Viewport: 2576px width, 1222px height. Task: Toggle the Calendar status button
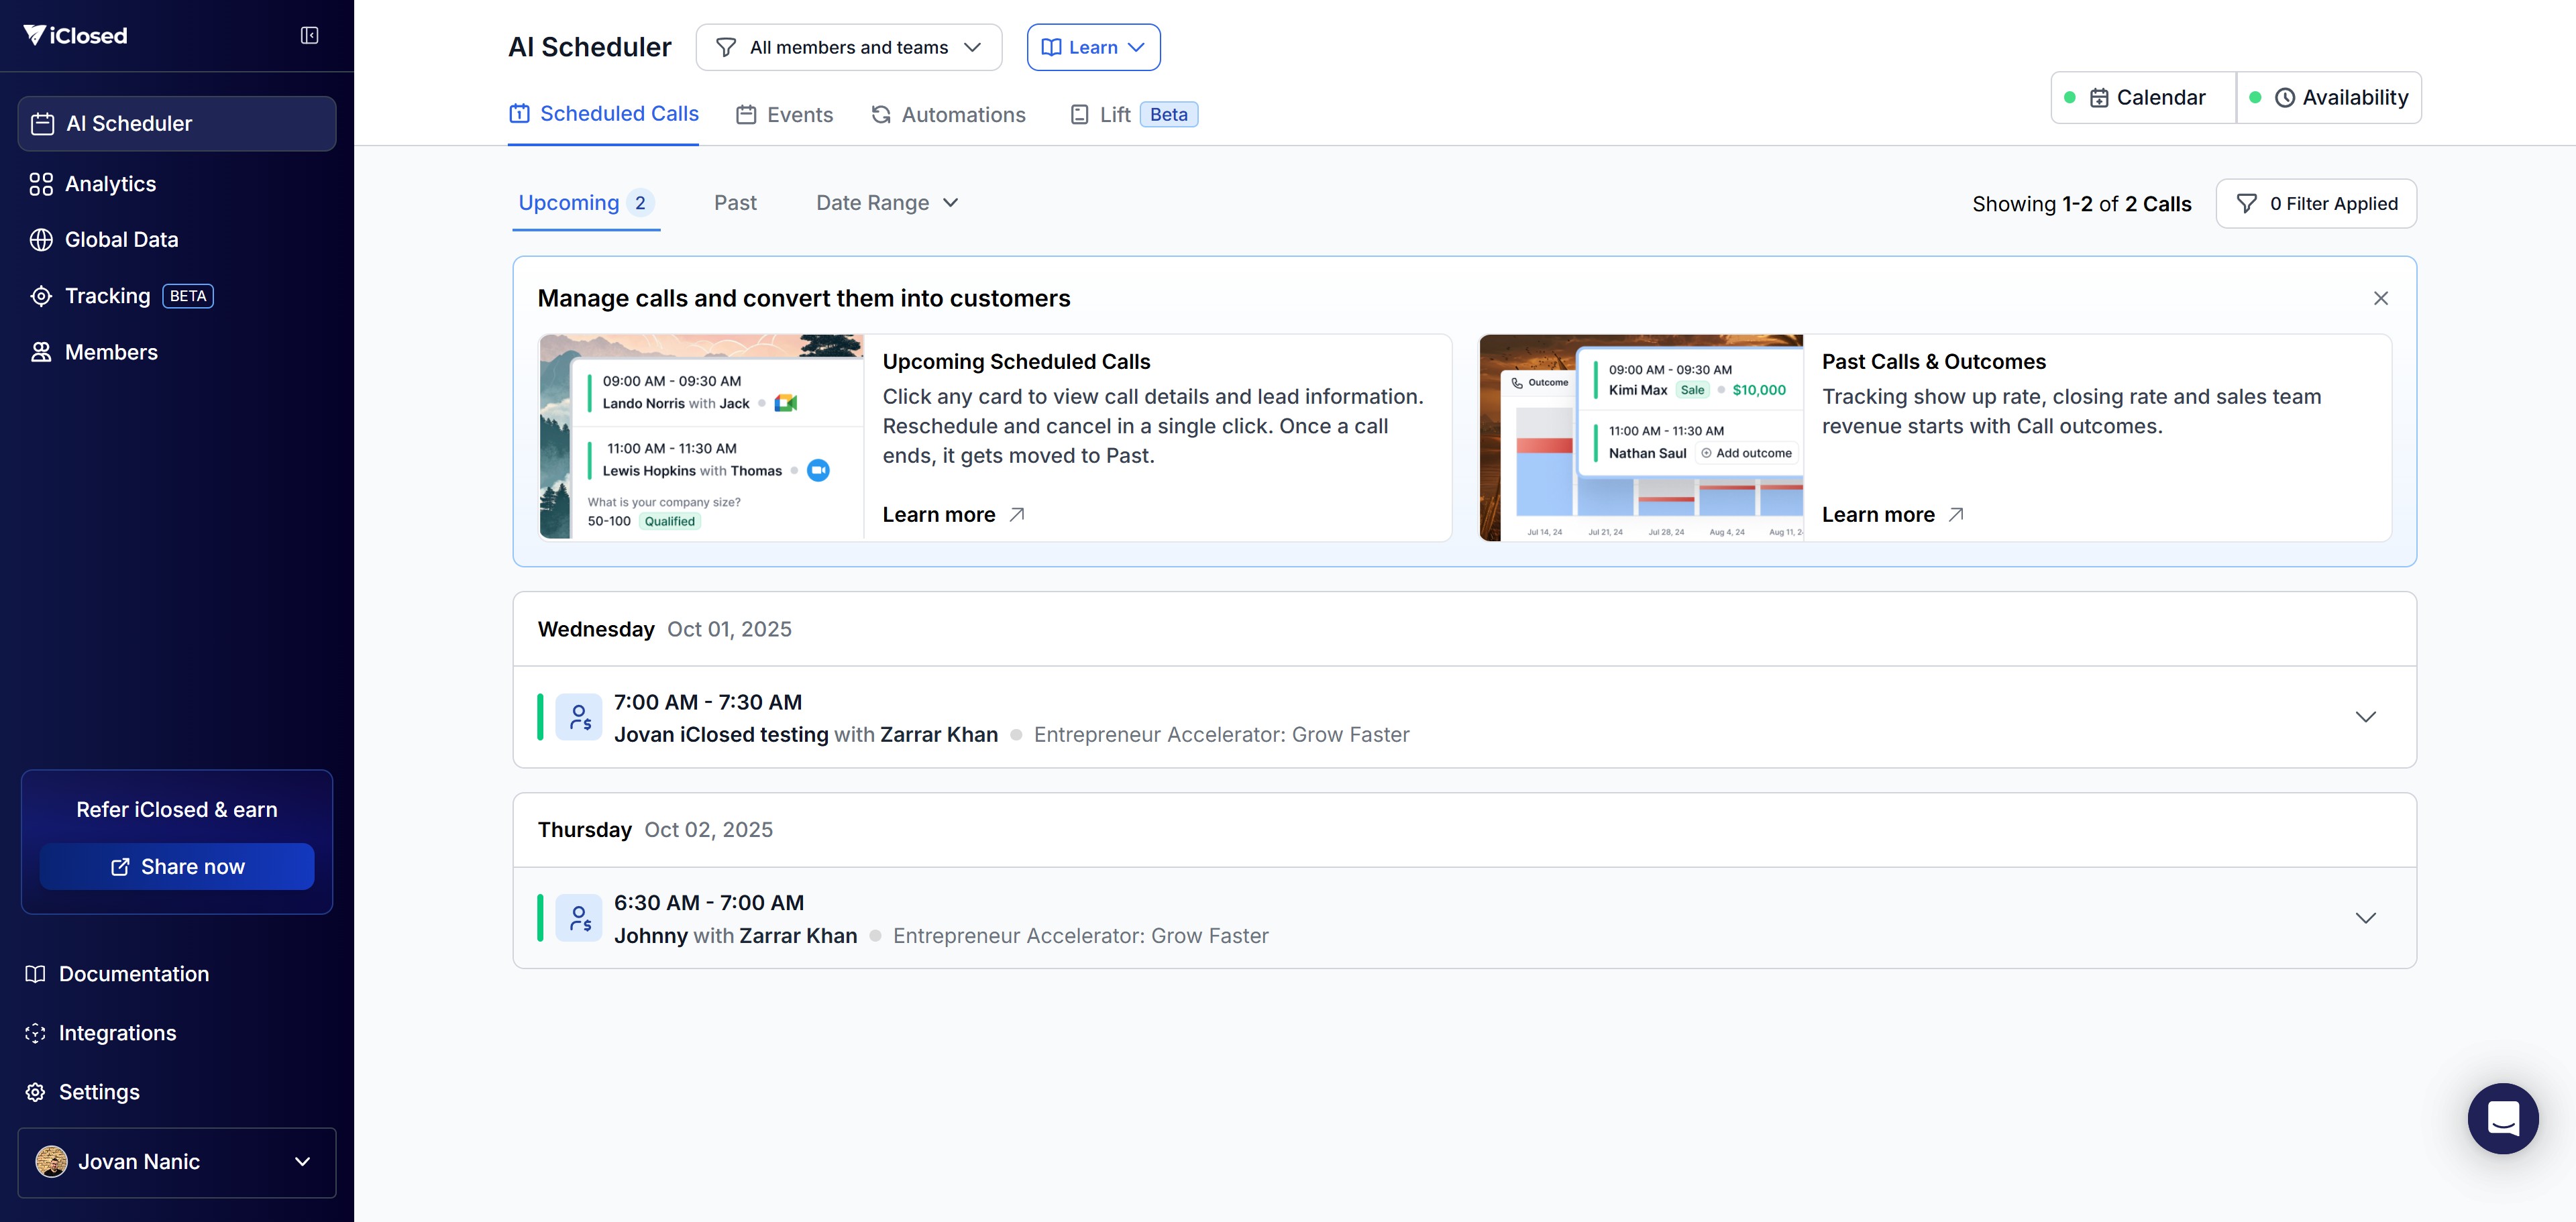2144,98
